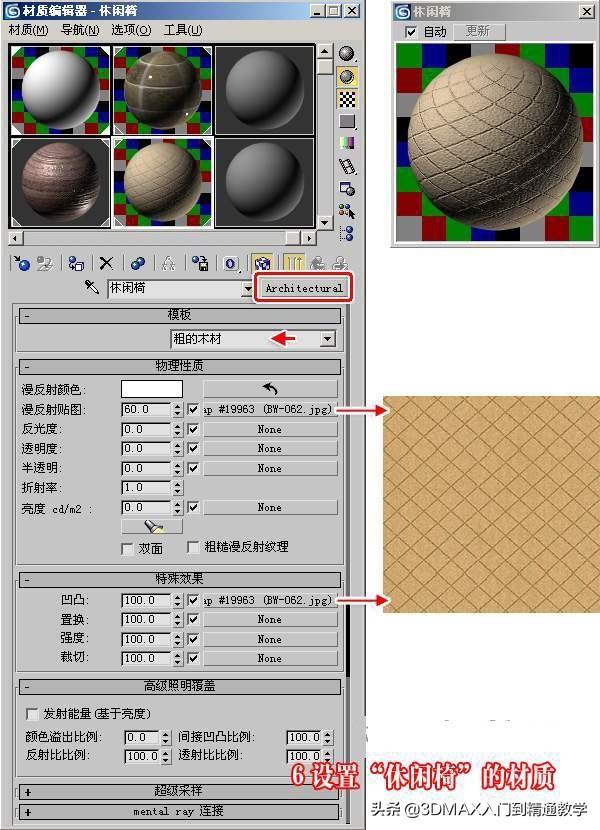Toggle the checkered Background icon

347,98
